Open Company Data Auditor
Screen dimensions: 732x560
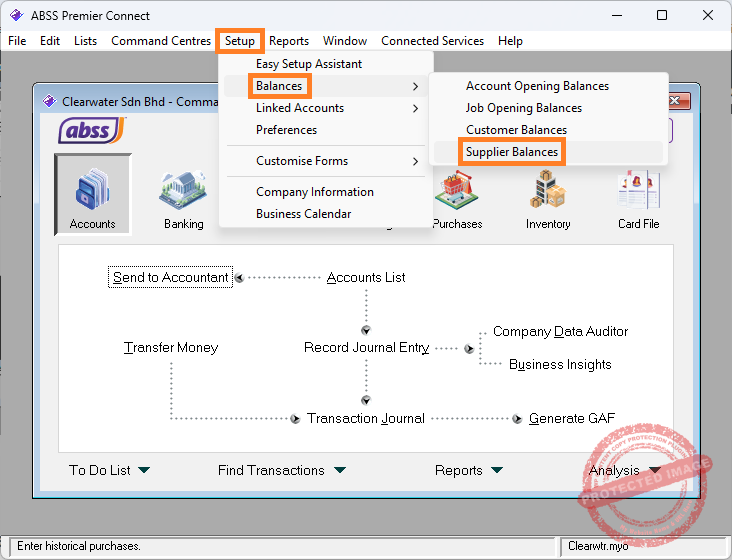tap(560, 331)
